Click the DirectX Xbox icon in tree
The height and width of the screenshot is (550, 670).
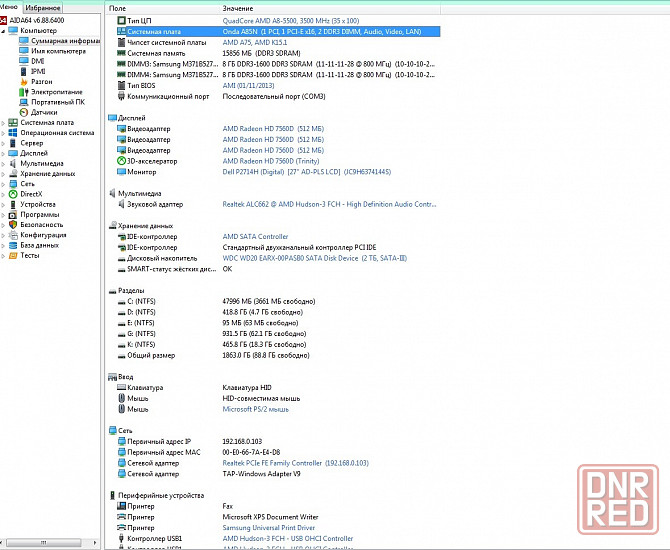point(13,194)
